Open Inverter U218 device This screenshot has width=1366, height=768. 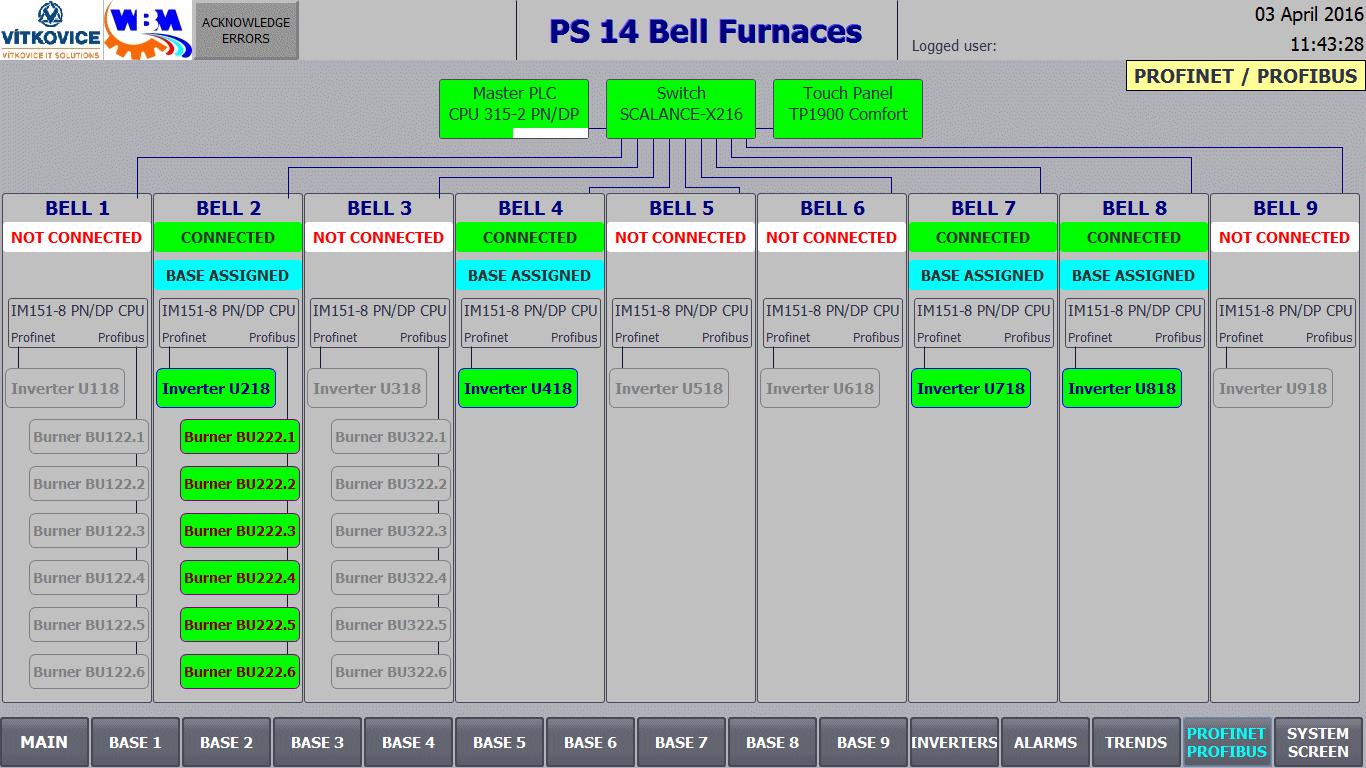(216, 388)
